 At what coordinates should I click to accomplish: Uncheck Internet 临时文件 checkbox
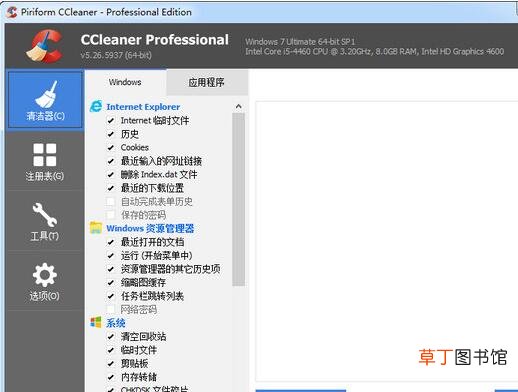[x=111, y=120]
